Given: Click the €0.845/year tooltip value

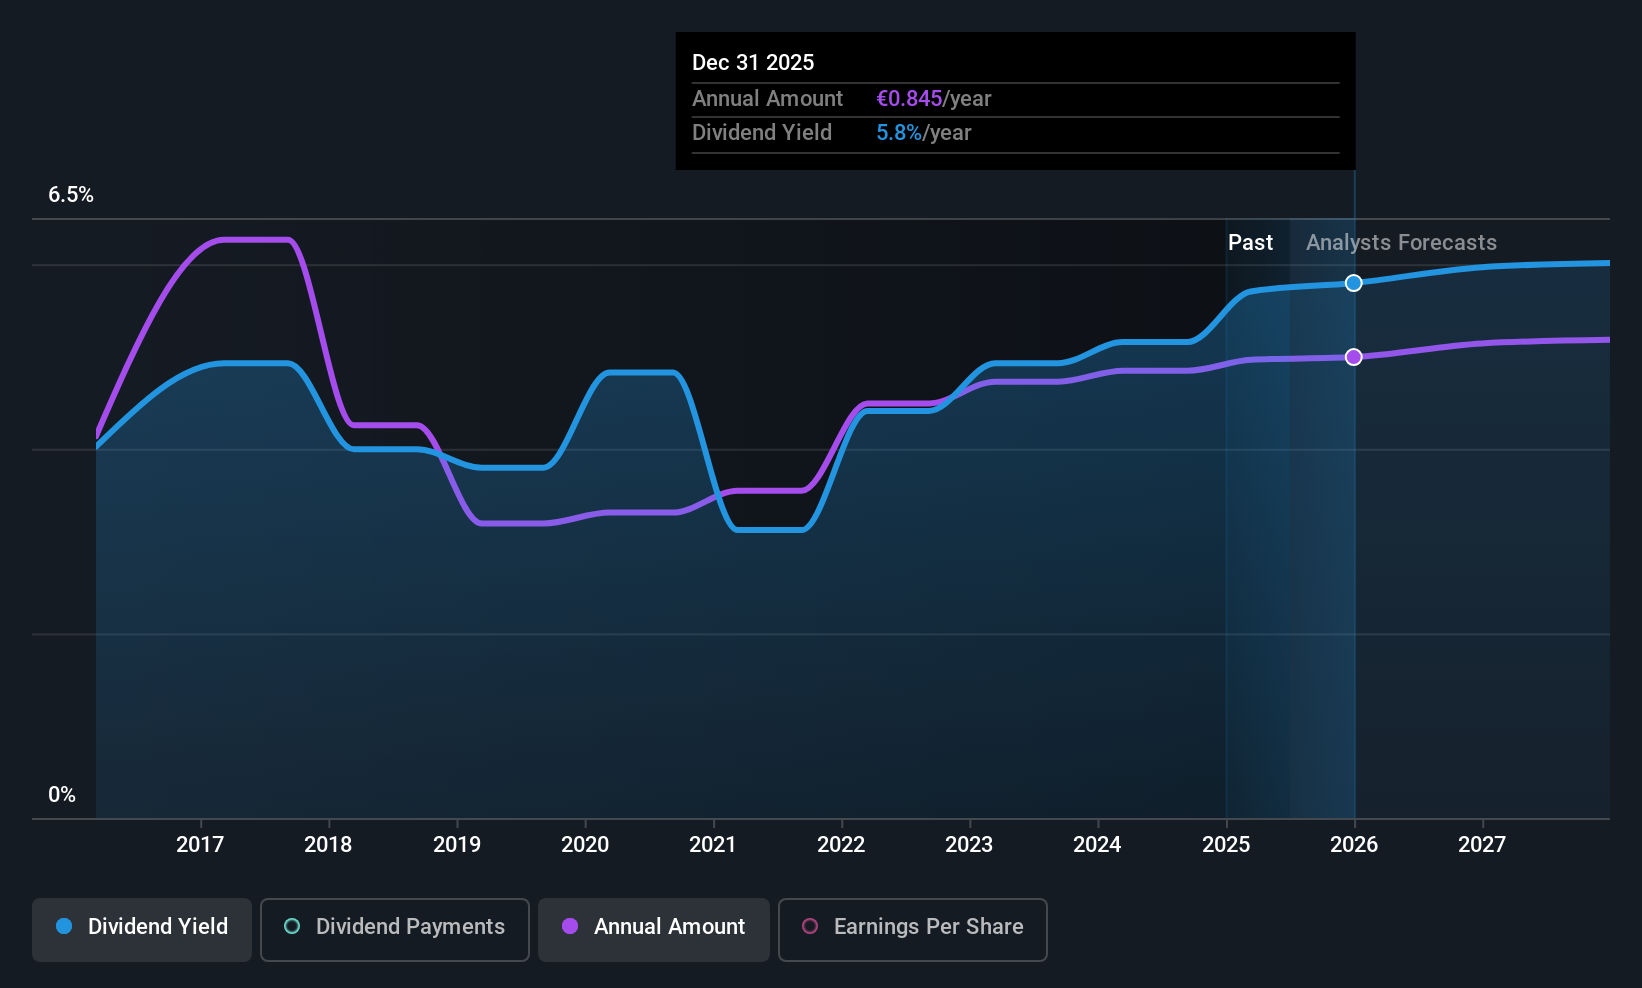Looking at the screenshot, I should point(934,99).
